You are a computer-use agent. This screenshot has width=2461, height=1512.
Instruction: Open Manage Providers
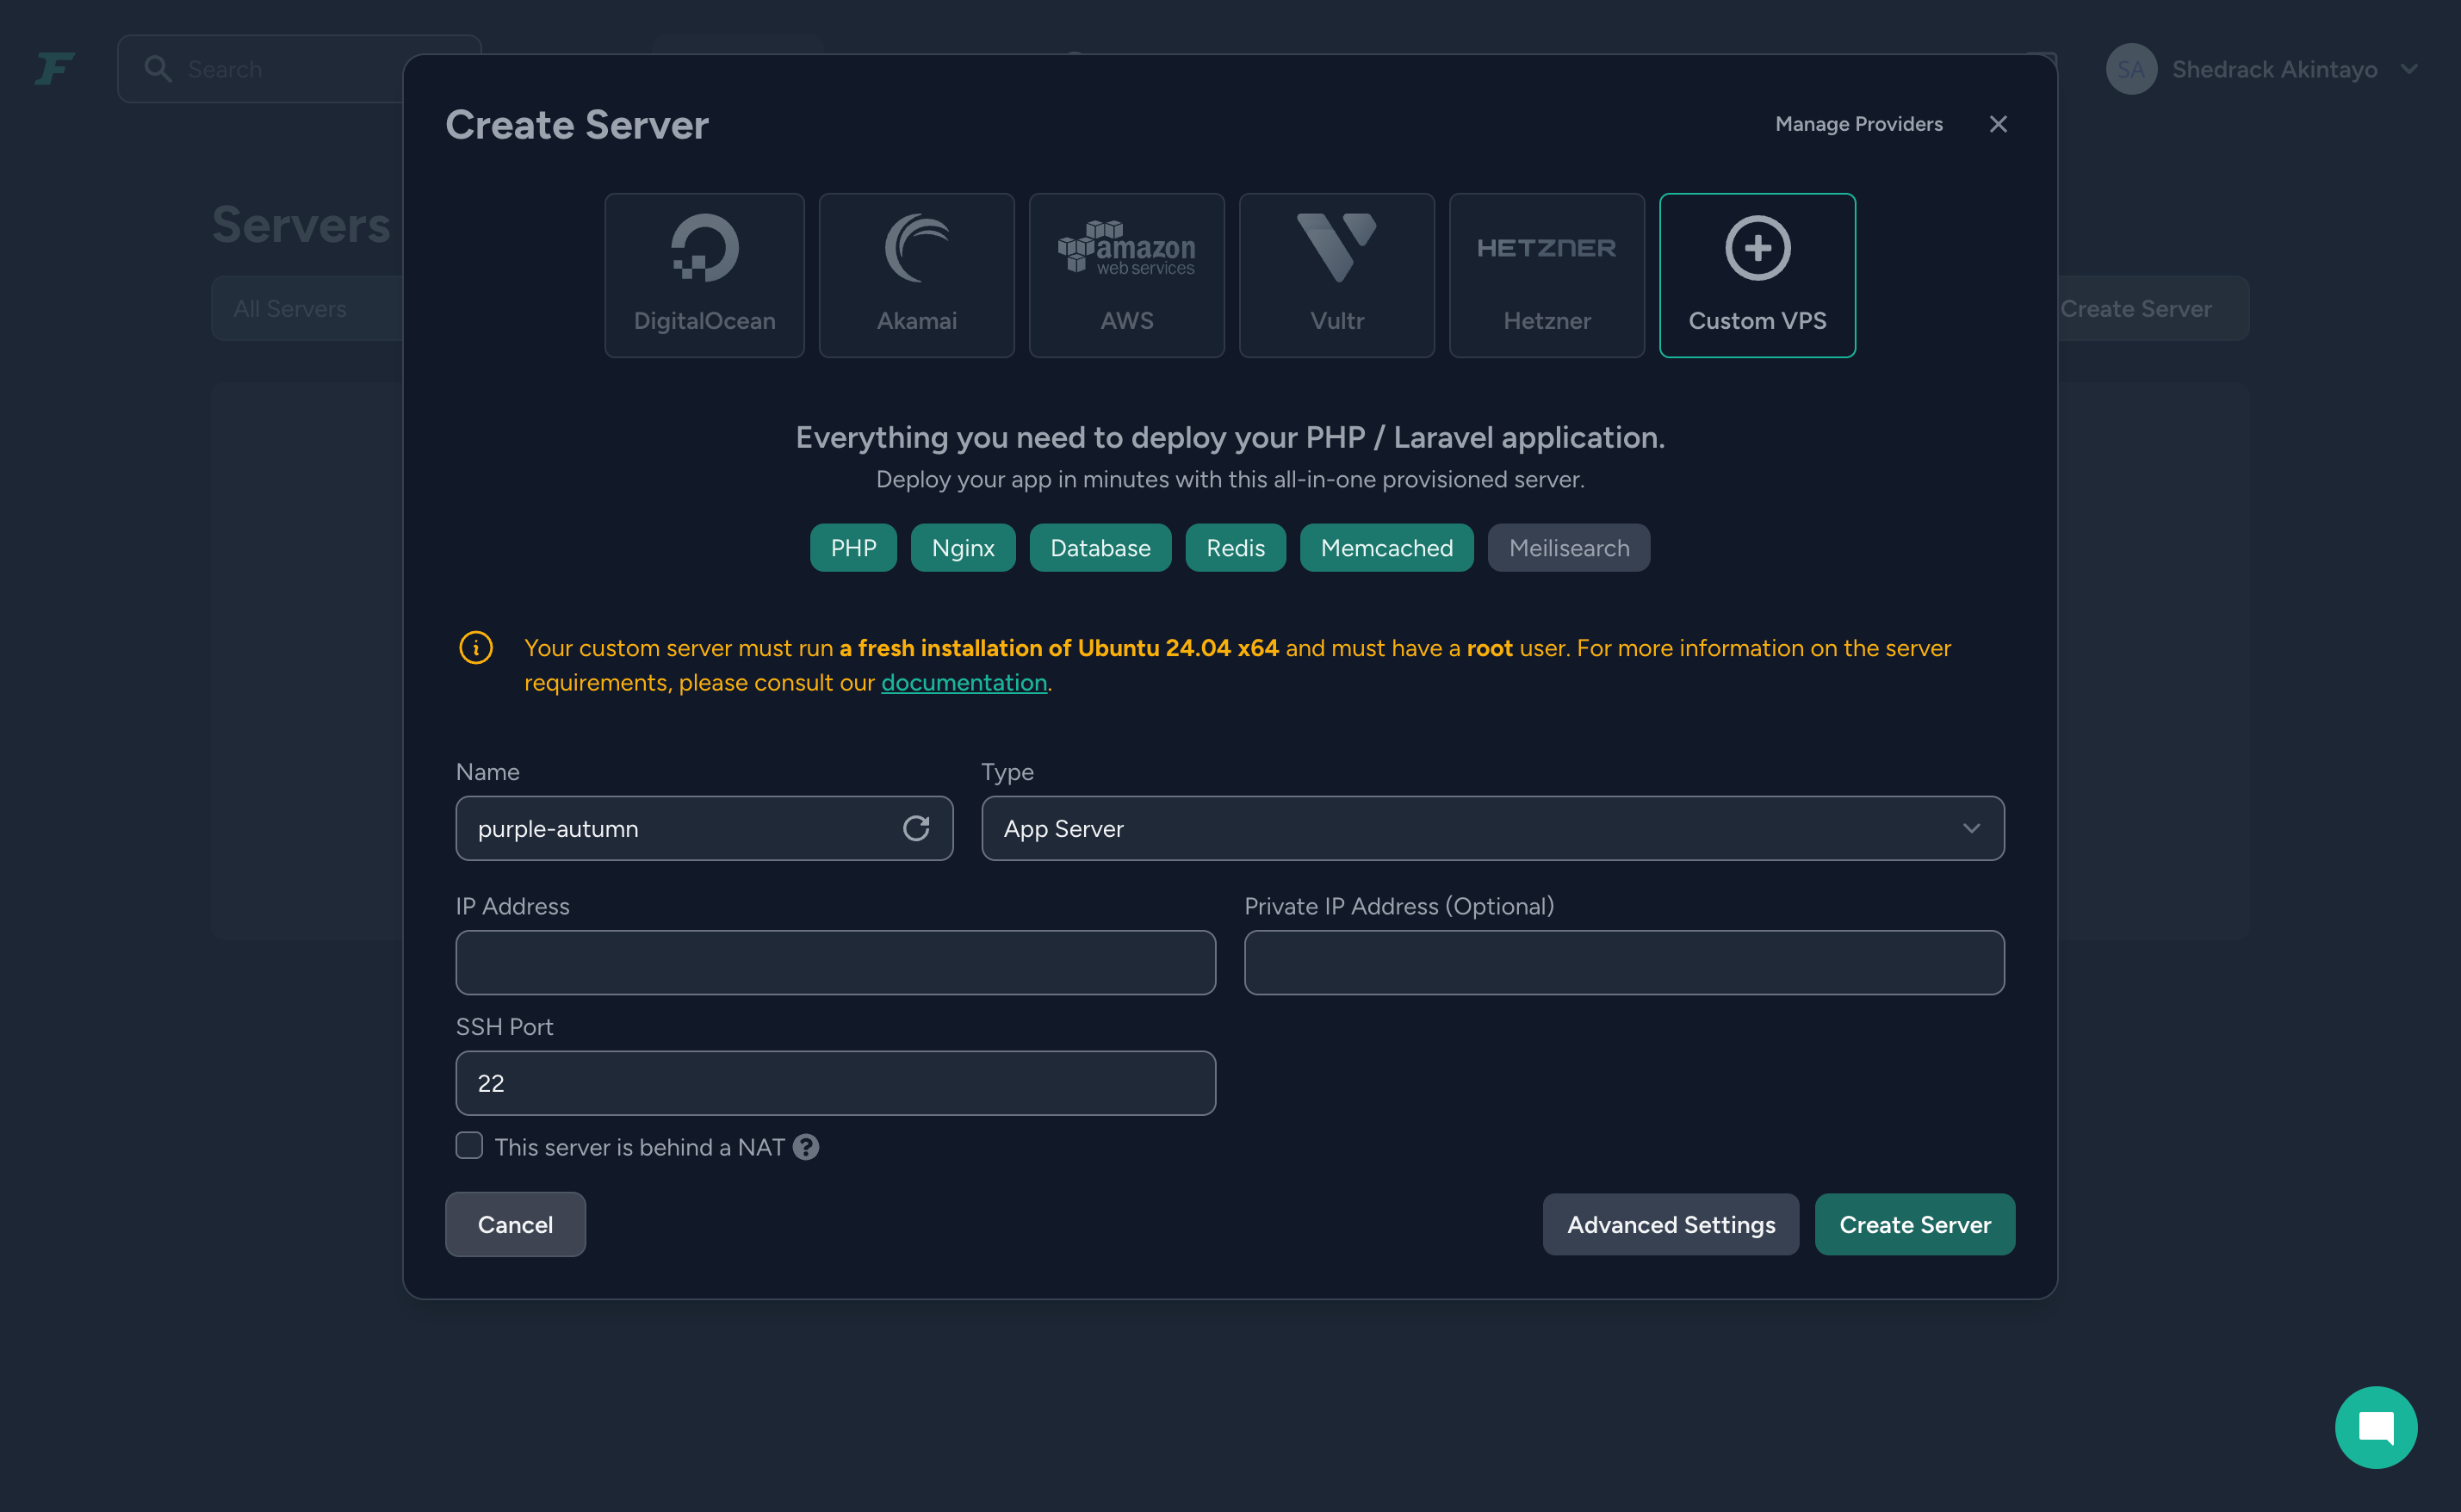(1858, 123)
